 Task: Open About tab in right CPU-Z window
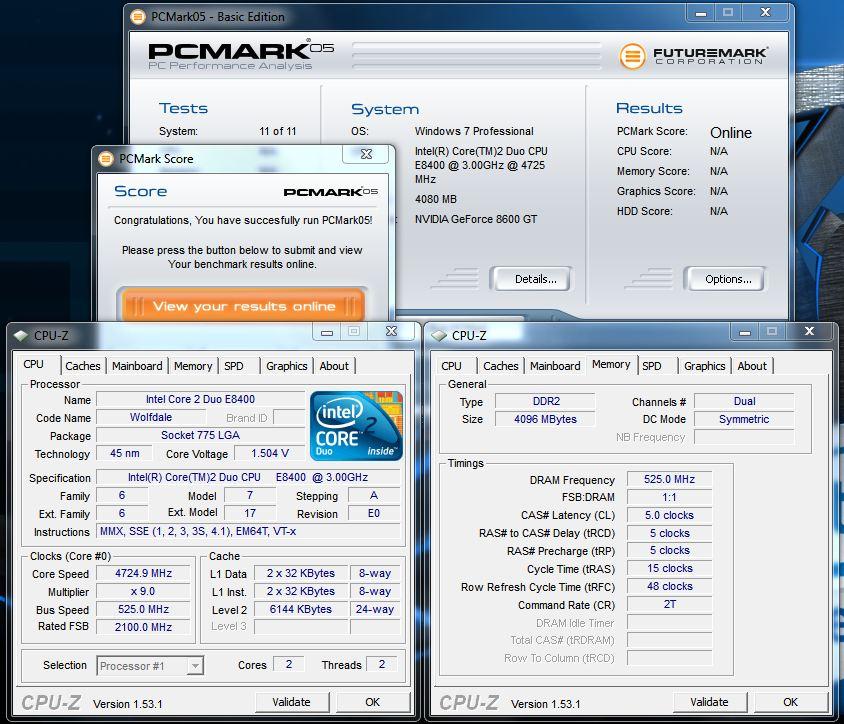point(752,366)
